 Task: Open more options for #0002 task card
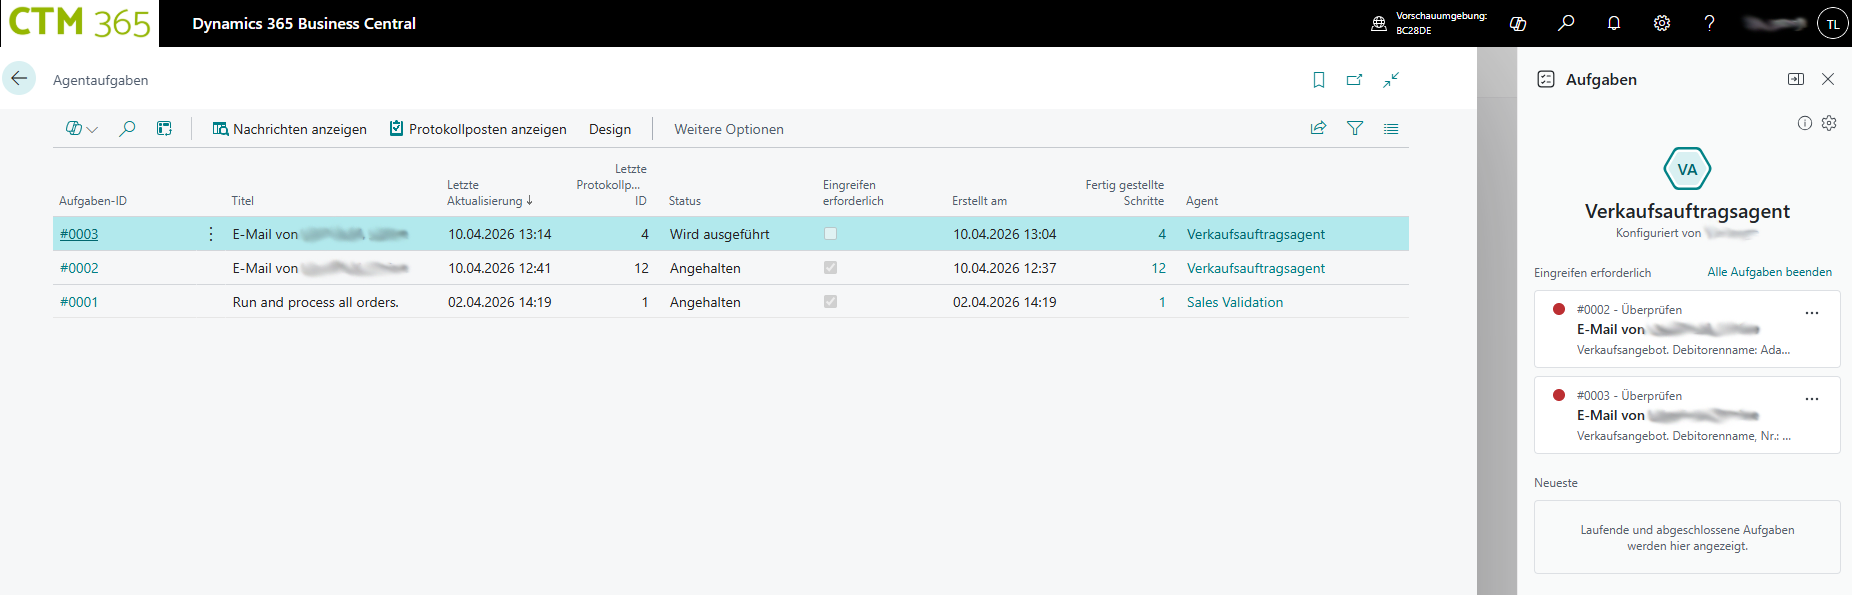click(1812, 313)
